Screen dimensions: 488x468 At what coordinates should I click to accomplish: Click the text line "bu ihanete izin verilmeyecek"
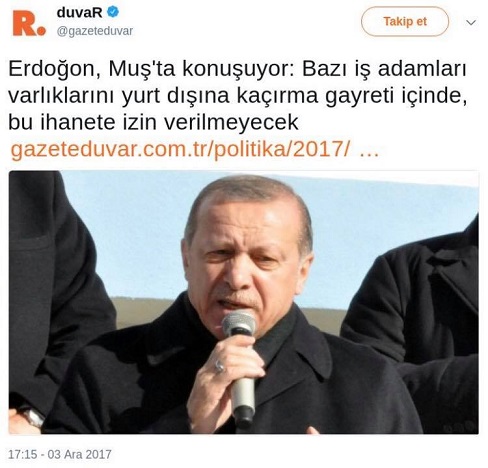(153, 122)
